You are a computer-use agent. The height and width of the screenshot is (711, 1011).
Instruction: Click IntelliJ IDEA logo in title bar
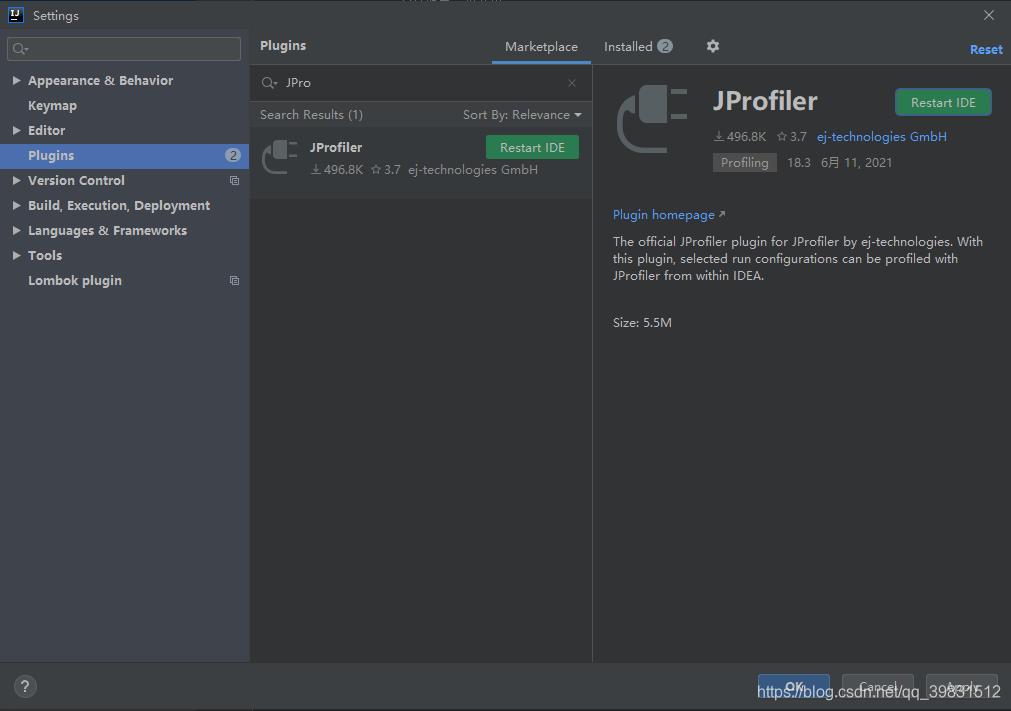click(x=15, y=15)
